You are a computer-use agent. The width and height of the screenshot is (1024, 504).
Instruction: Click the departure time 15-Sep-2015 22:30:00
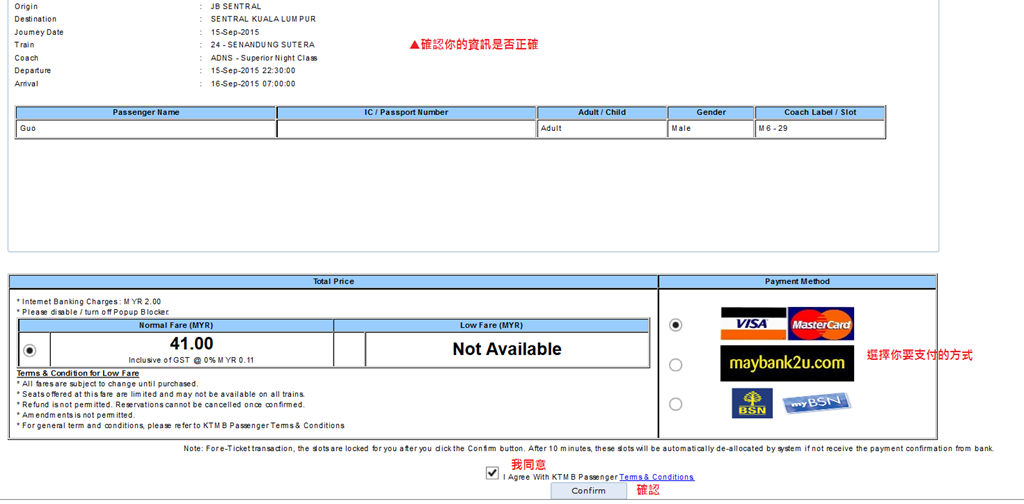[253, 71]
